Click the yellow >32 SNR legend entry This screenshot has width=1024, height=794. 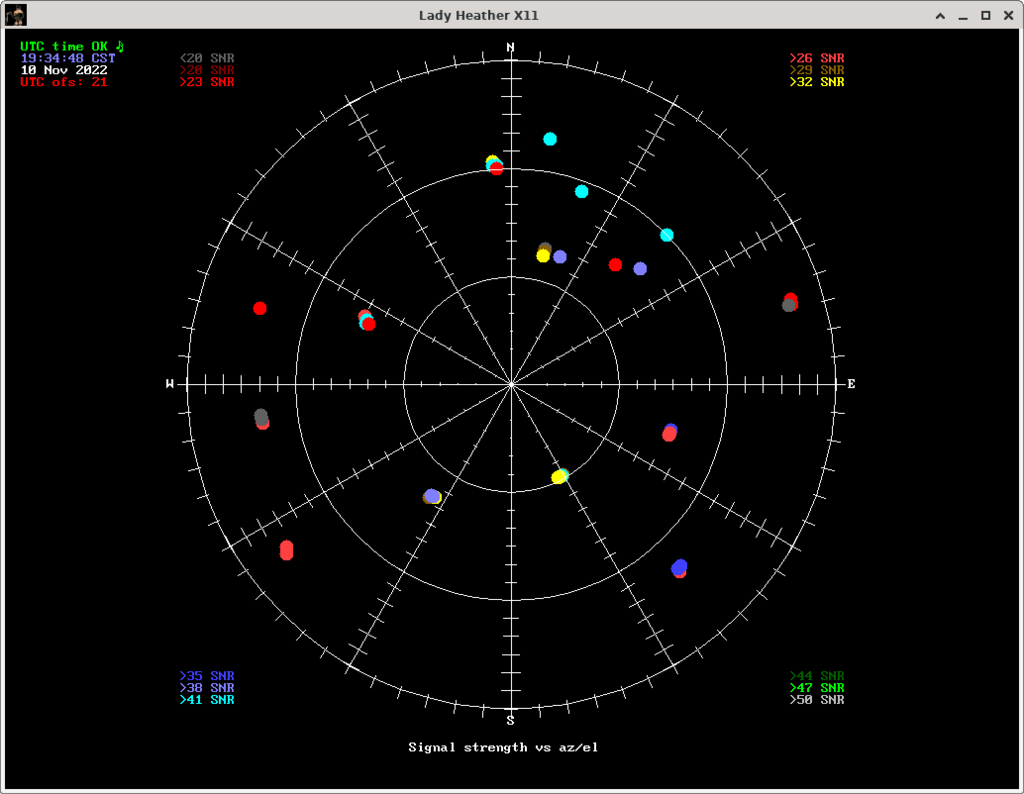tap(817, 83)
